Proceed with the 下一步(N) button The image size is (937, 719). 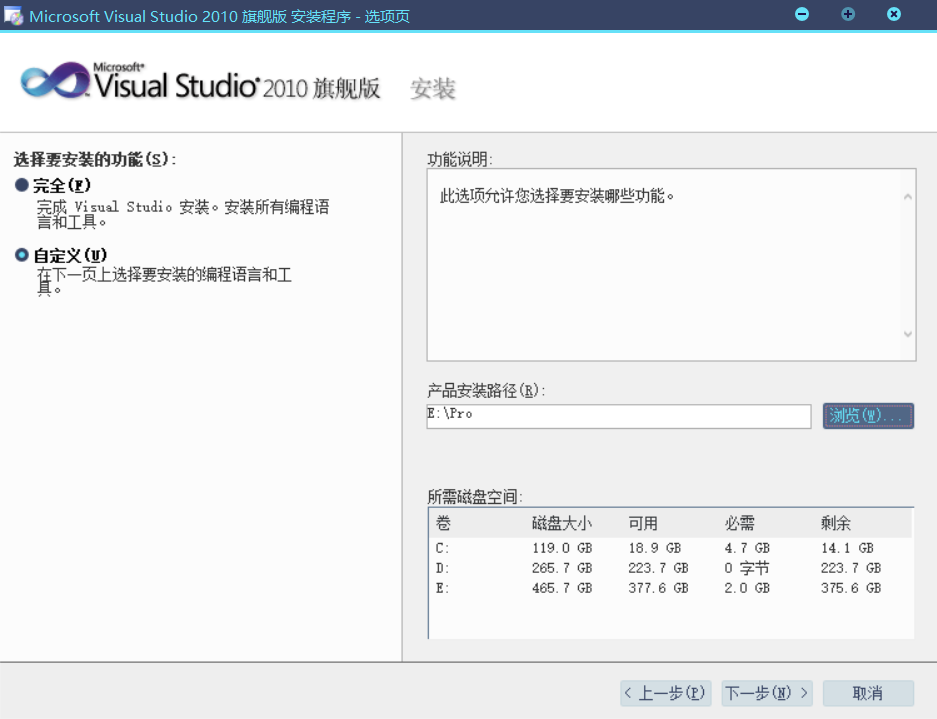tap(767, 693)
